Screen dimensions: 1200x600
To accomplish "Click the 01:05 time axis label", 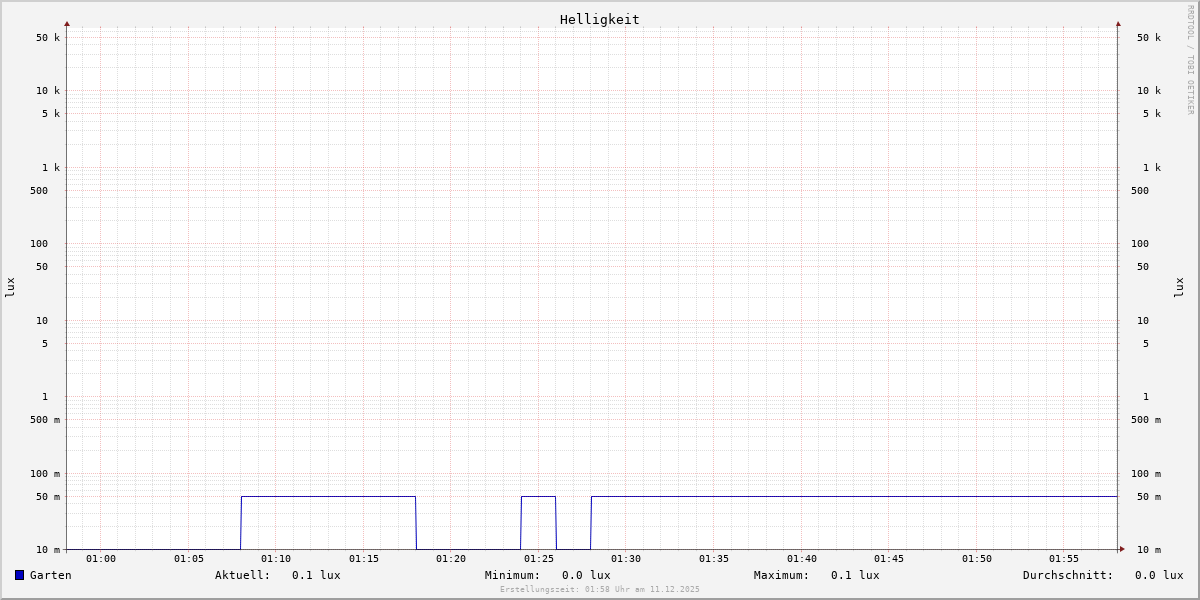I will [189, 559].
